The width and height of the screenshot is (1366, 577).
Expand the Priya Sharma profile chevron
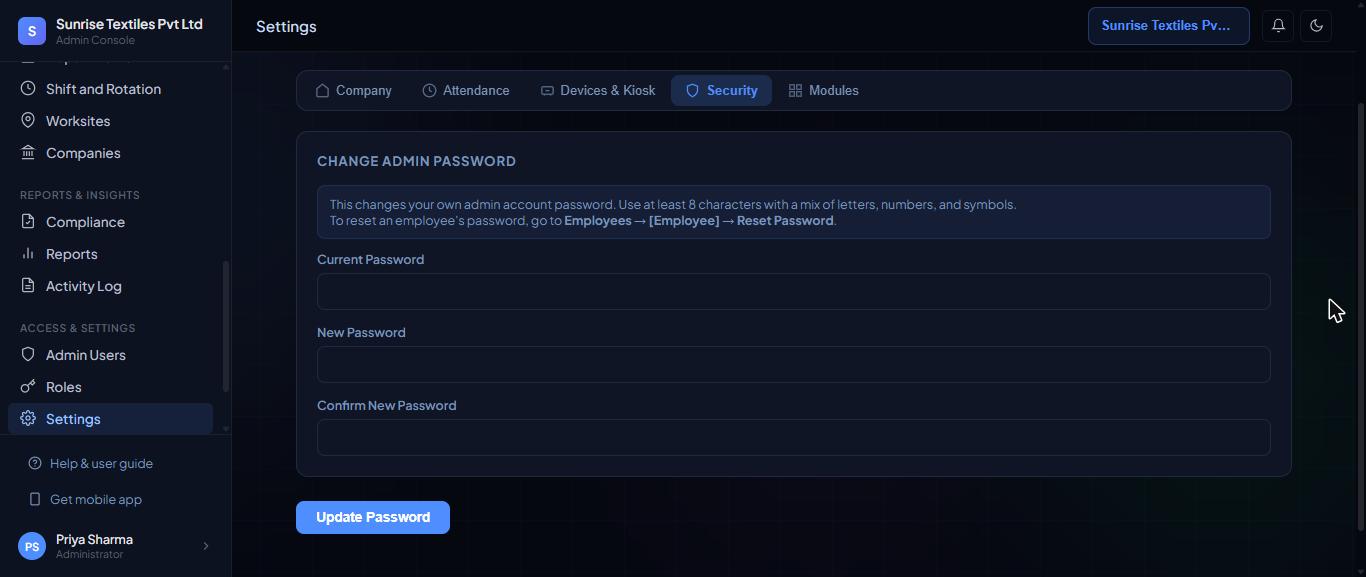coord(206,546)
